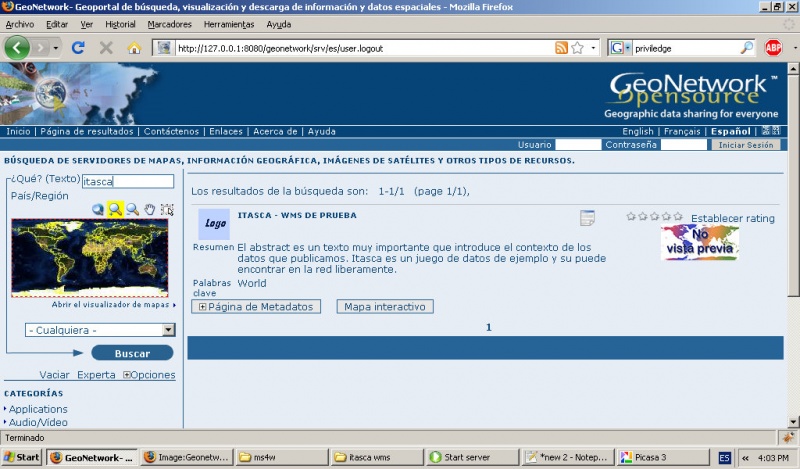The image size is (800, 469).
Task: Click the first rating star
Action: (x=631, y=216)
